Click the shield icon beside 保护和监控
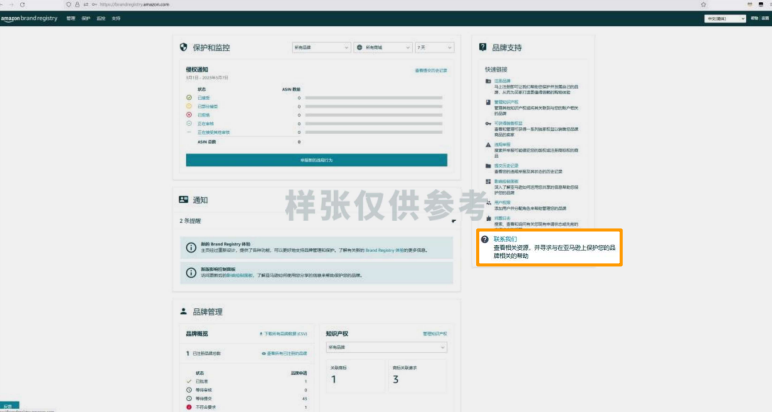The image size is (772, 412). [x=184, y=47]
